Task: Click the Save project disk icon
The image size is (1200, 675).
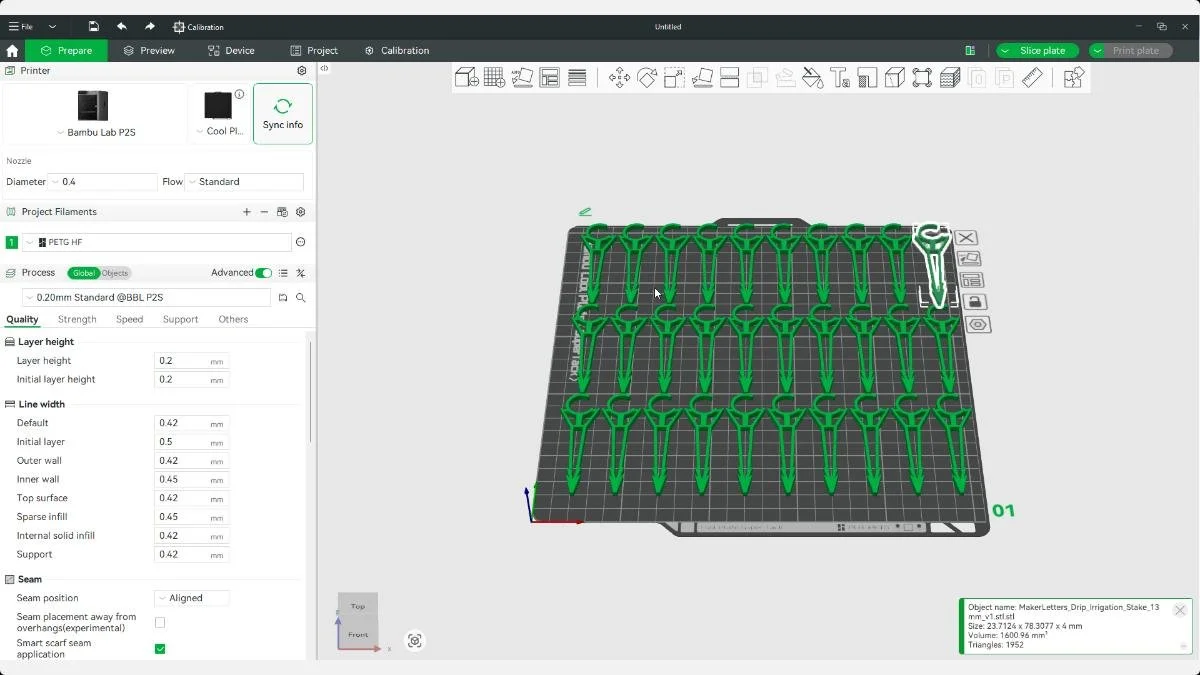Action: pyautogui.click(x=93, y=27)
